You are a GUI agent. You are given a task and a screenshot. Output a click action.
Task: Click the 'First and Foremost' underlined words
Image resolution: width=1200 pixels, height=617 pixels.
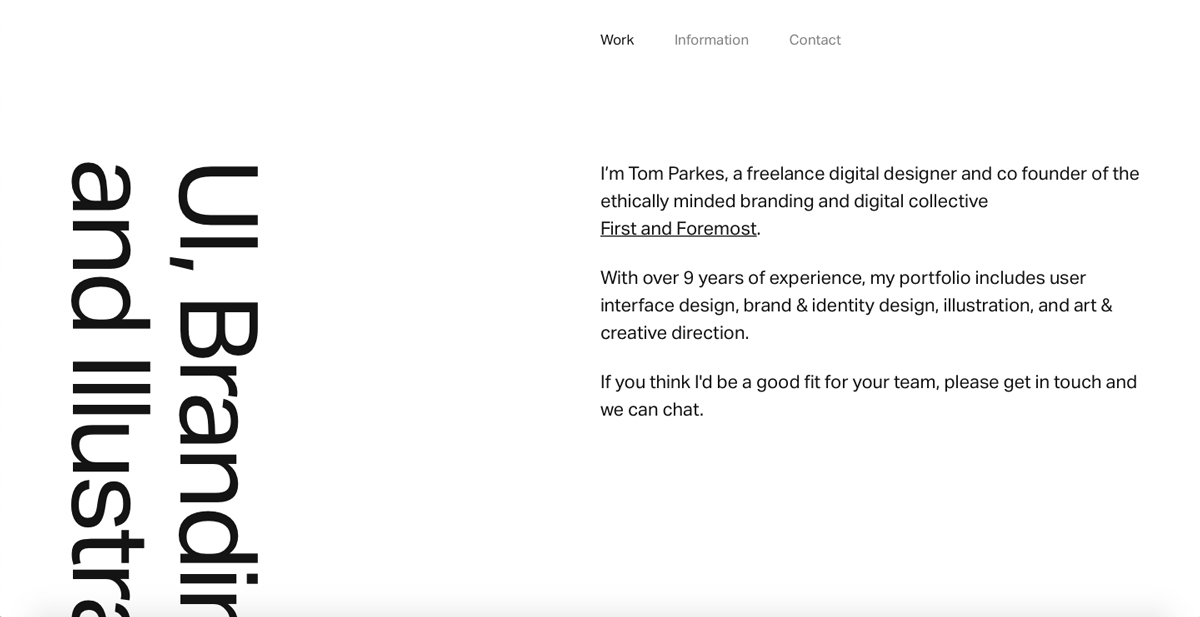[x=678, y=228]
